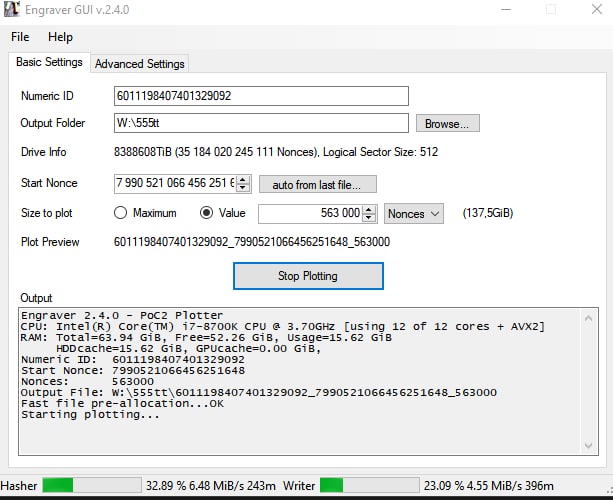
Task: Click the Start Nonce input field
Action: pos(175,183)
